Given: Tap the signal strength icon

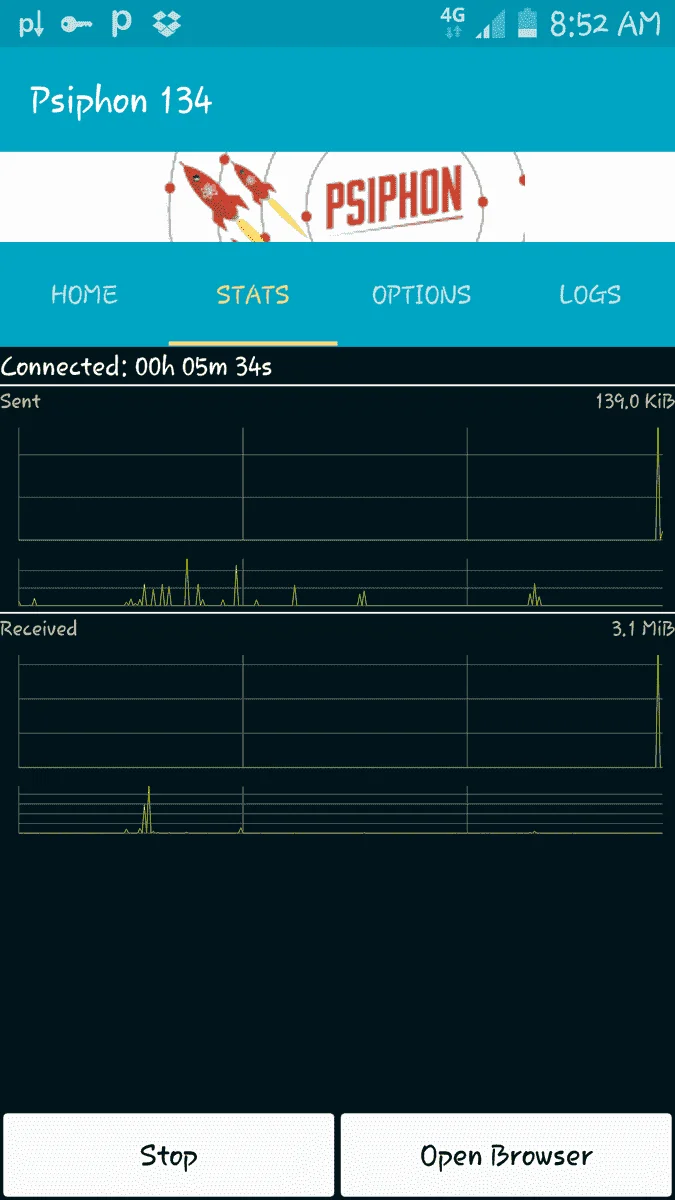Looking at the screenshot, I should click(491, 25).
